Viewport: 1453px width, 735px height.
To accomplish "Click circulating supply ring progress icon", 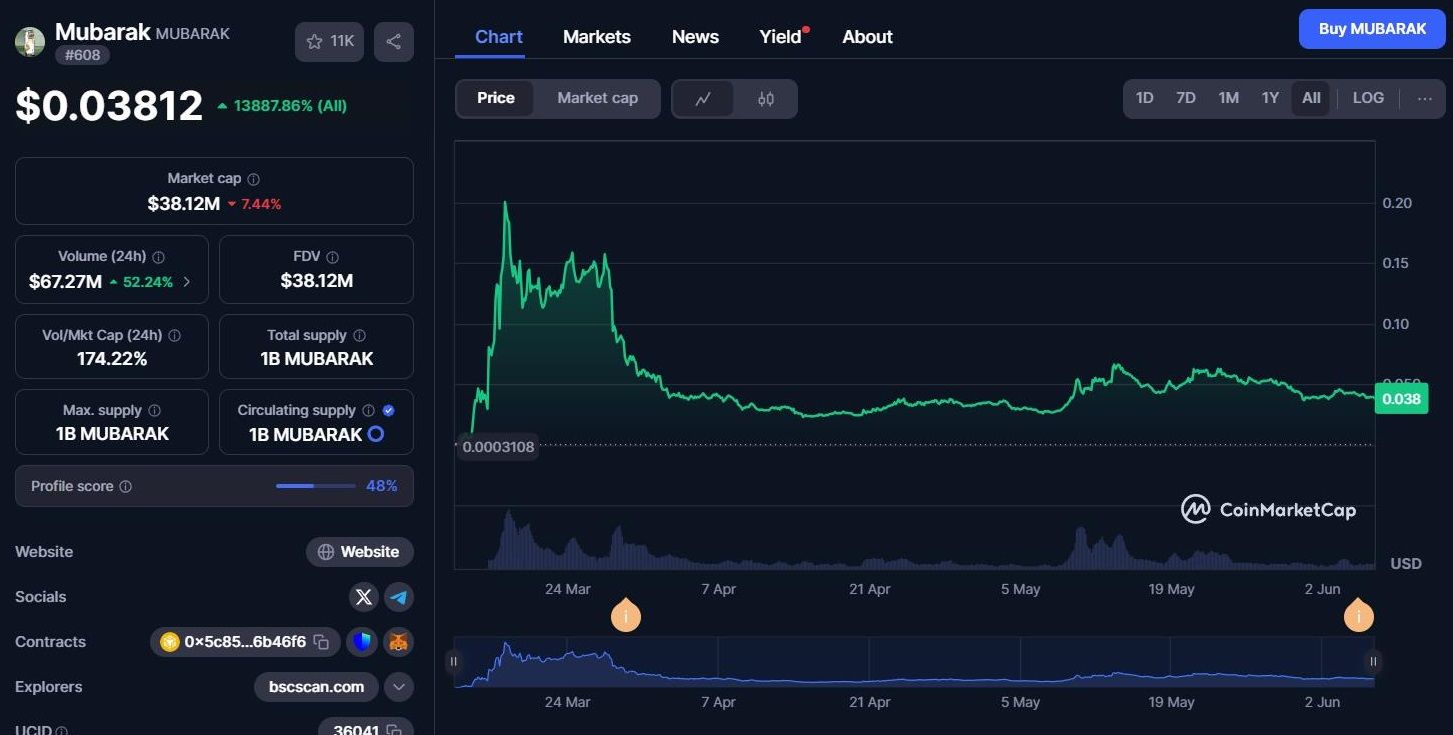I will tap(376, 435).
